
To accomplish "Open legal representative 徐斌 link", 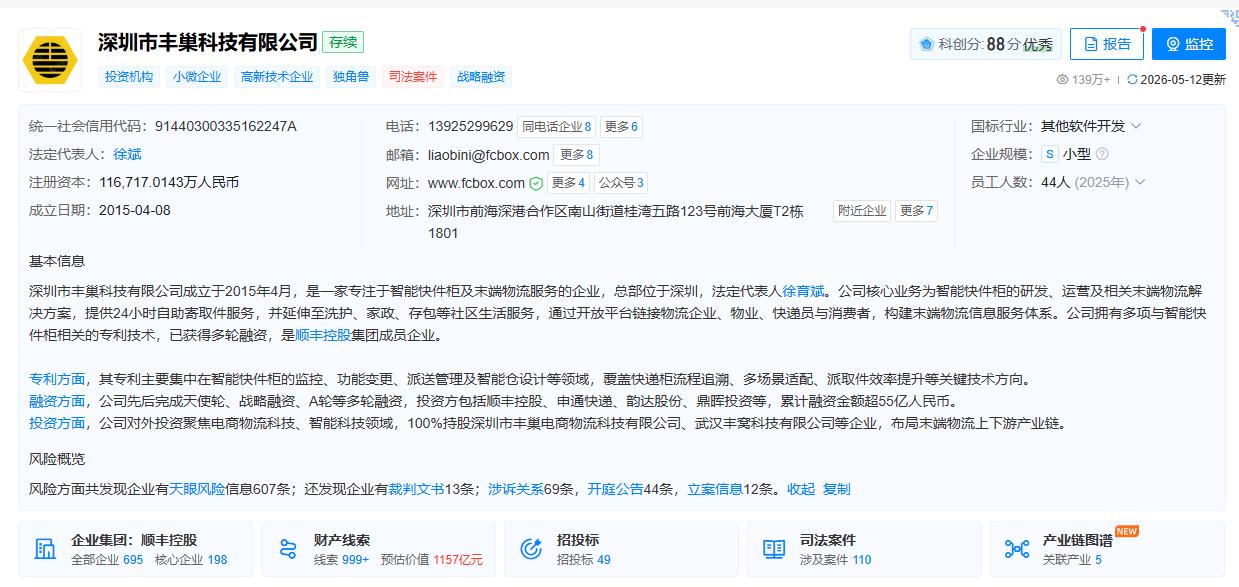I will [x=127, y=154].
